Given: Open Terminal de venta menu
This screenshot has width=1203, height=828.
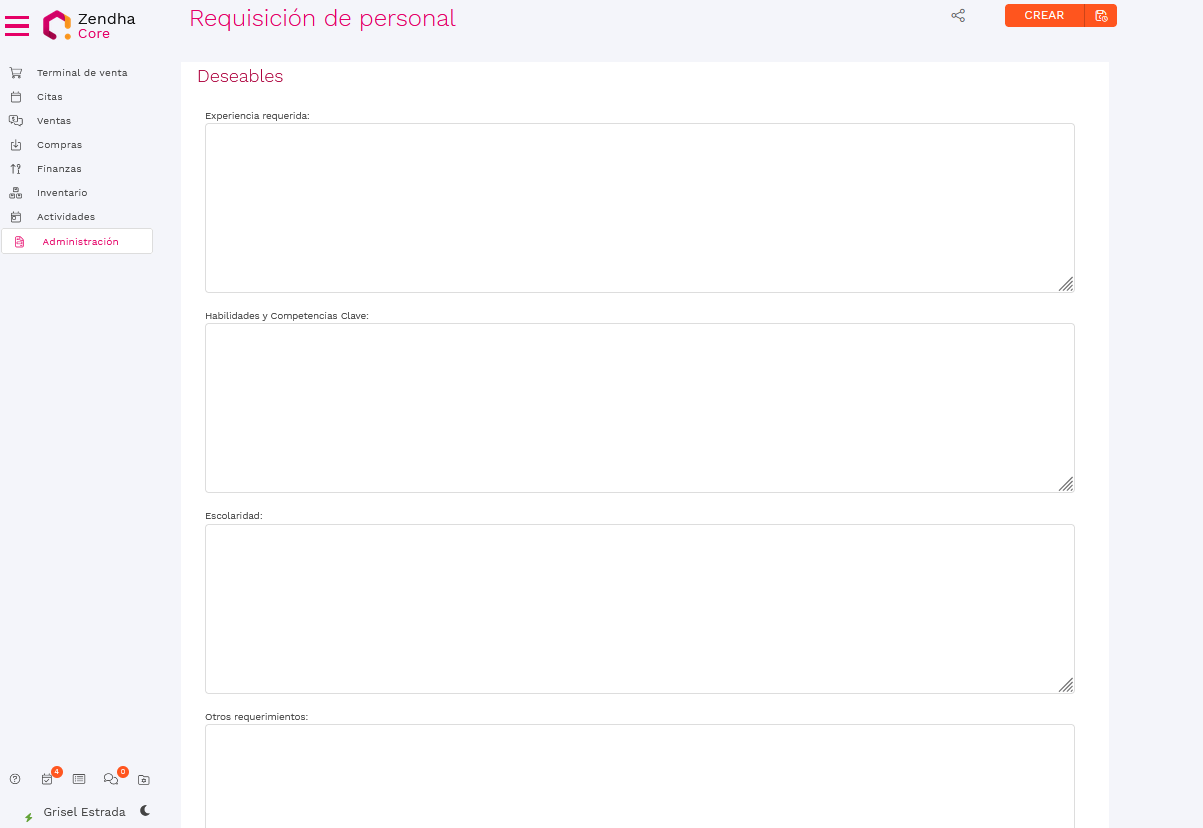Looking at the screenshot, I should (x=81, y=73).
